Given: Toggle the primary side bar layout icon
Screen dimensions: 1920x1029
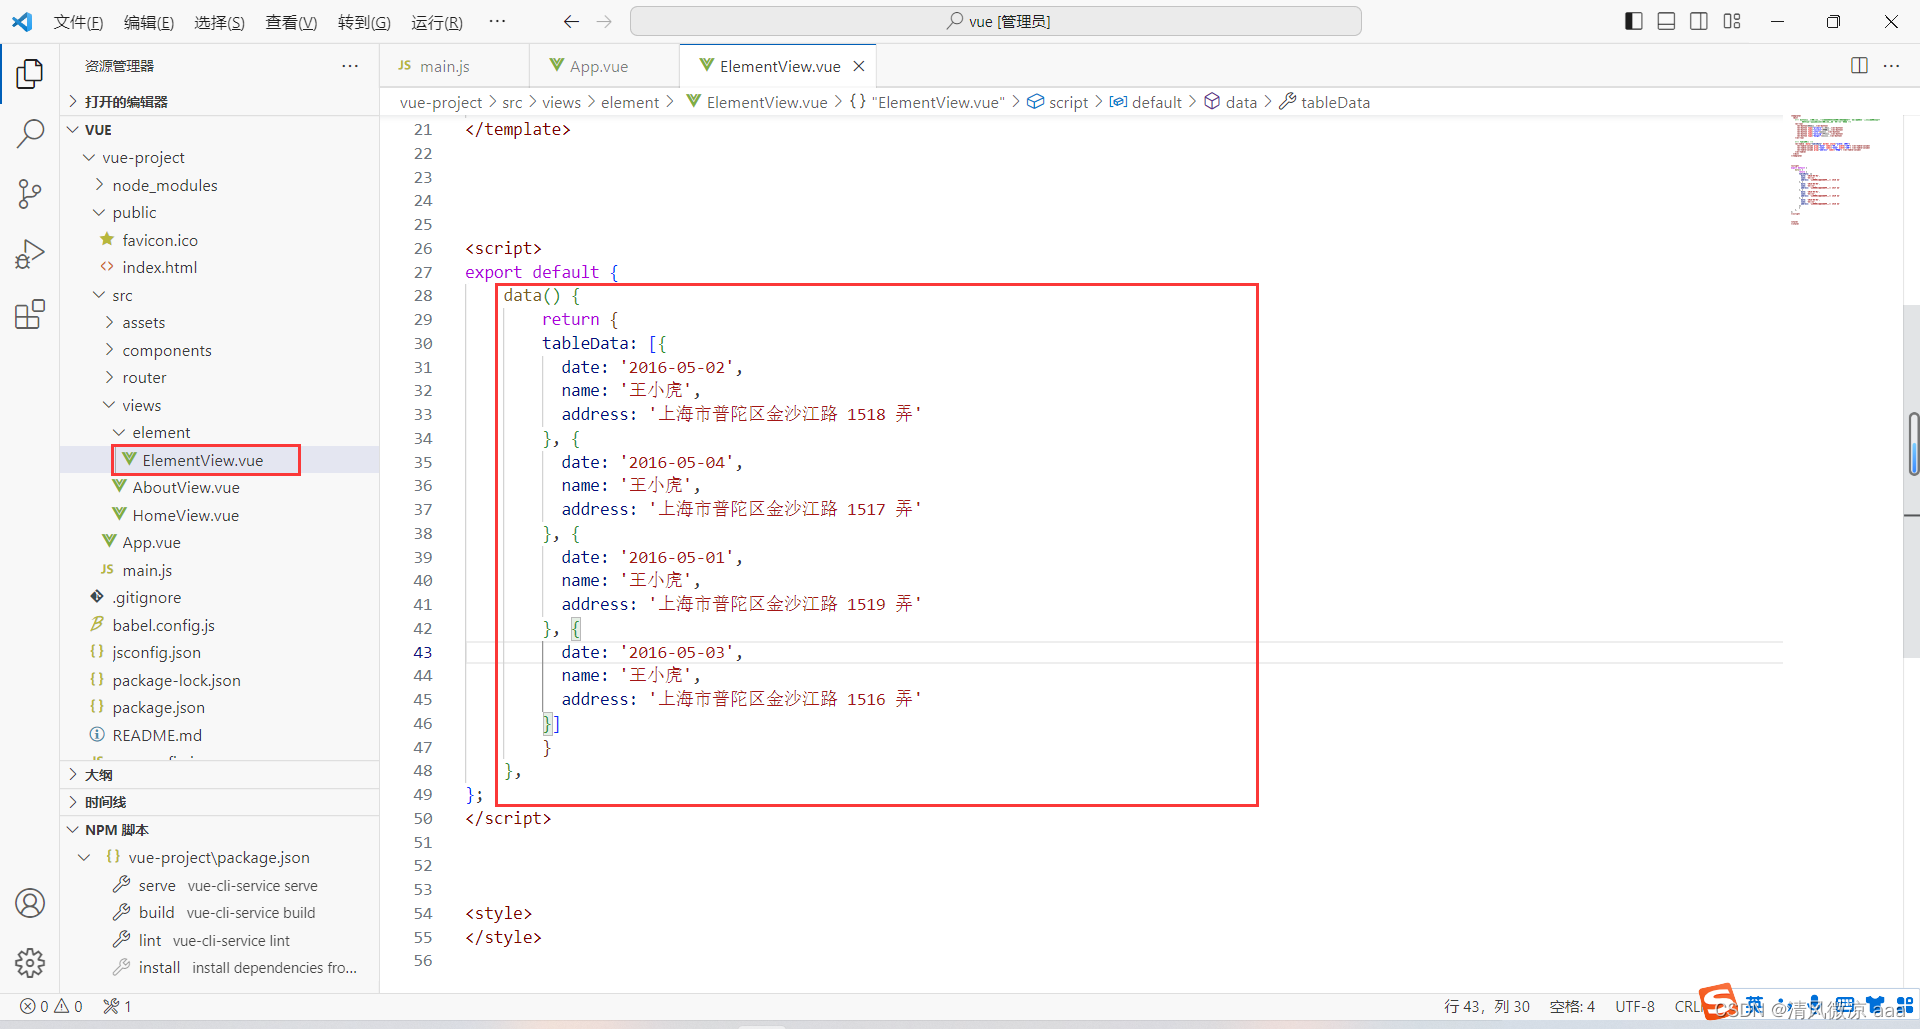Looking at the screenshot, I should [x=1634, y=21].
